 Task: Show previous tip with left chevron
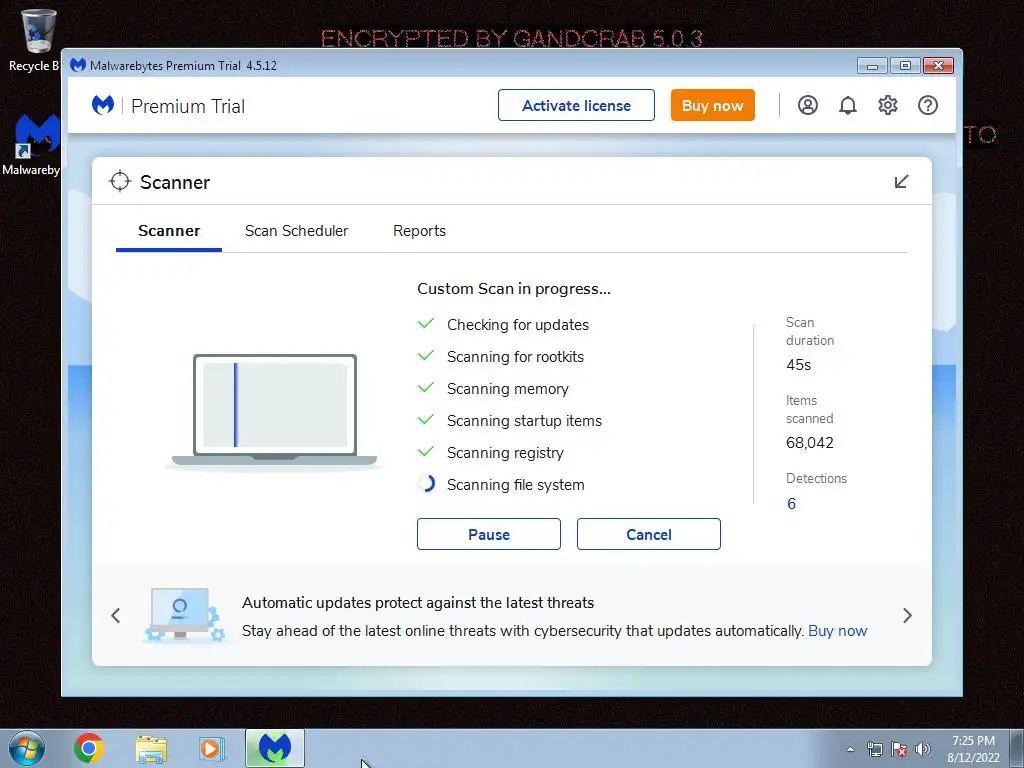tap(116, 615)
